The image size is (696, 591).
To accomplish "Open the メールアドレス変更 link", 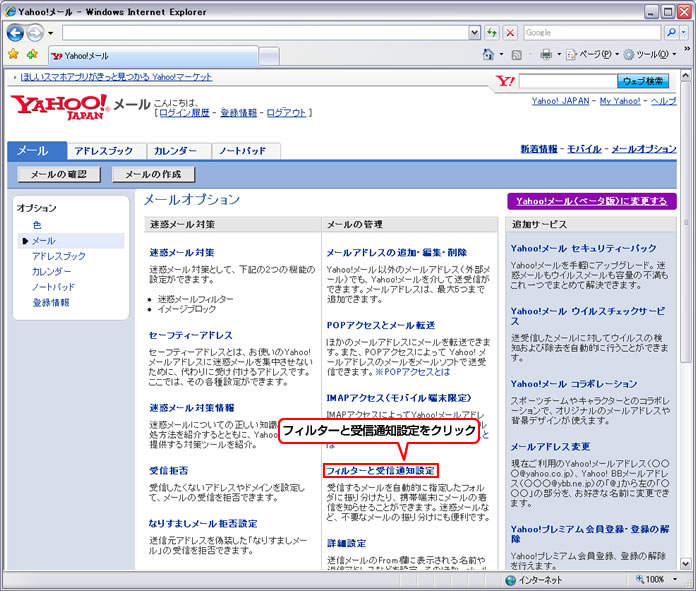I will point(550,447).
